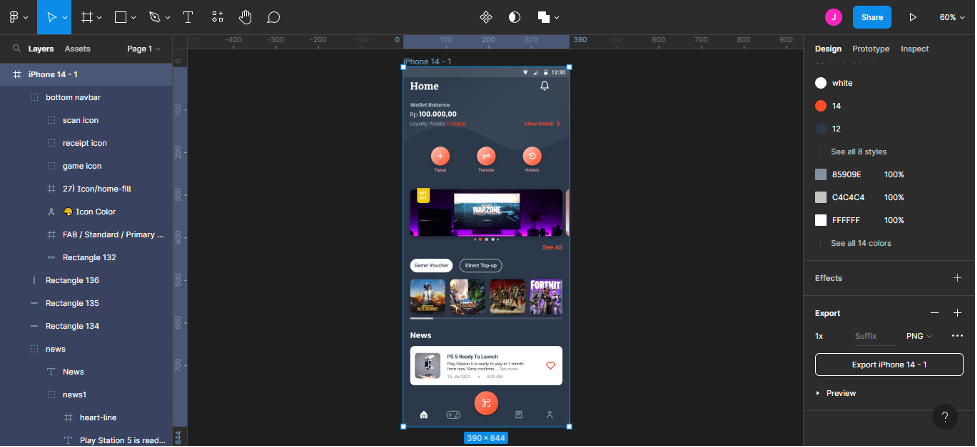This screenshot has width=977, height=447.
Task: Click the Boolean groups icon
Action: [x=544, y=17]
